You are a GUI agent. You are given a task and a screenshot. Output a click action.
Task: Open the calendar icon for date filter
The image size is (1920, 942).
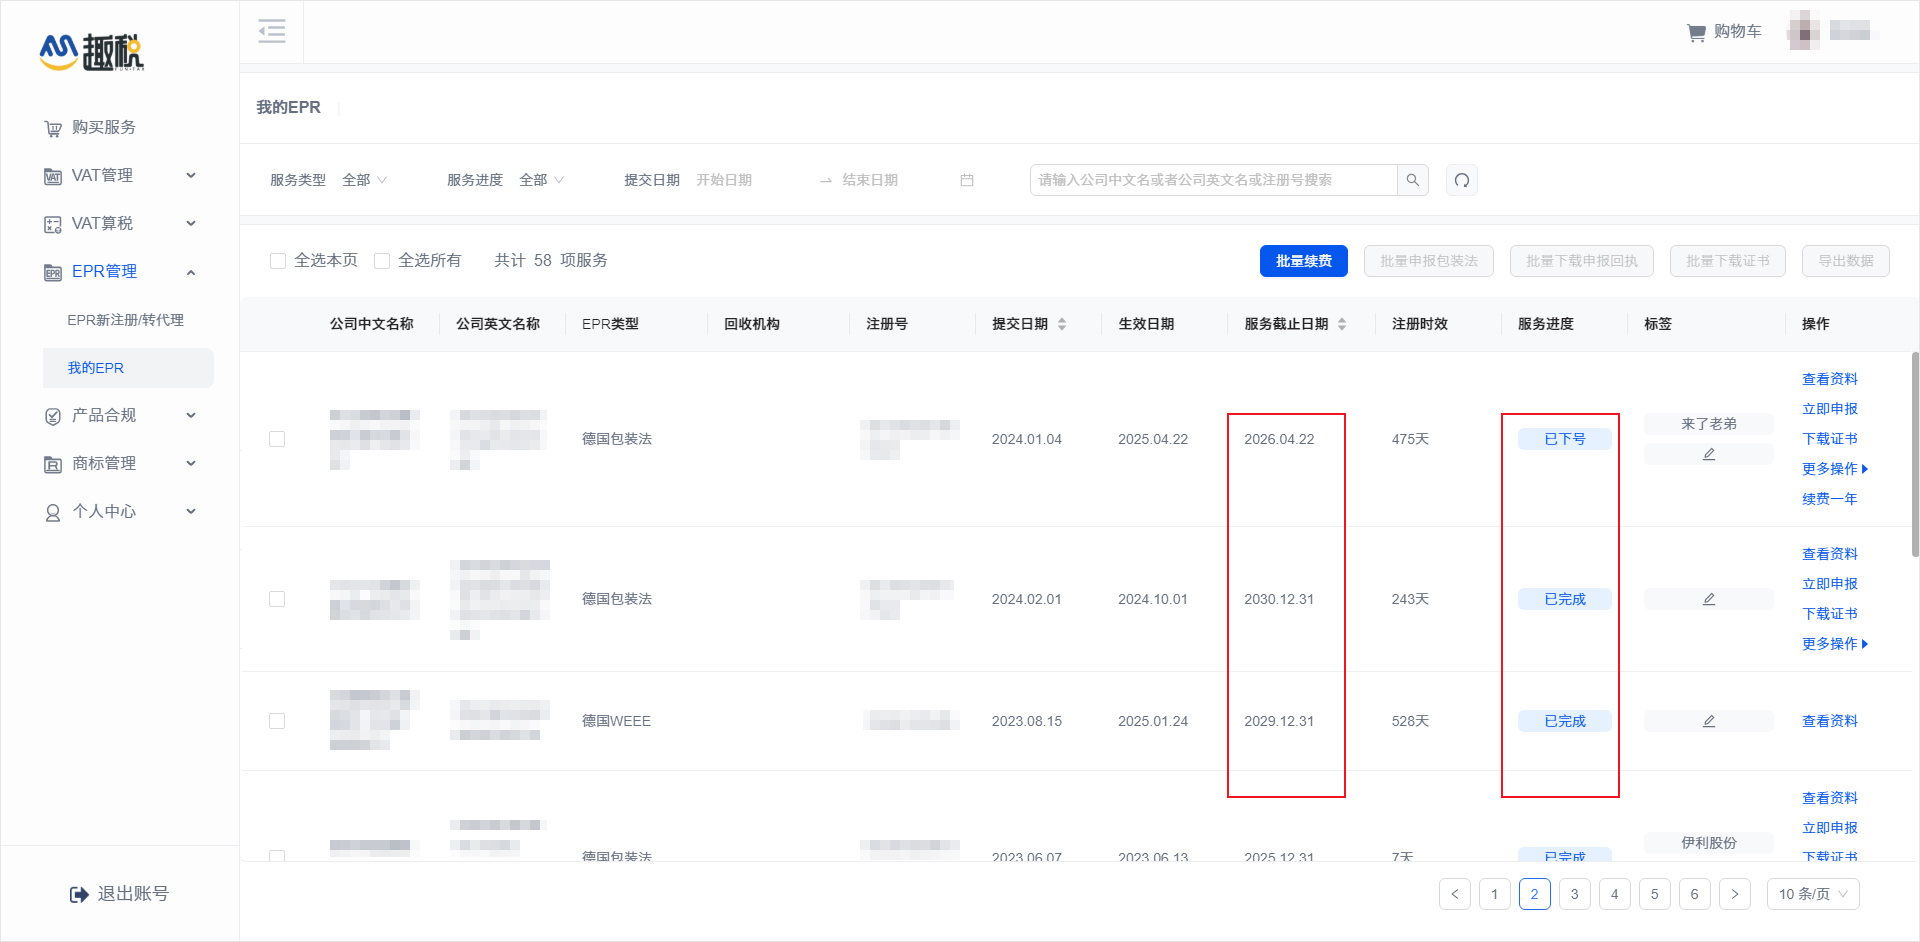click(966, 180)
